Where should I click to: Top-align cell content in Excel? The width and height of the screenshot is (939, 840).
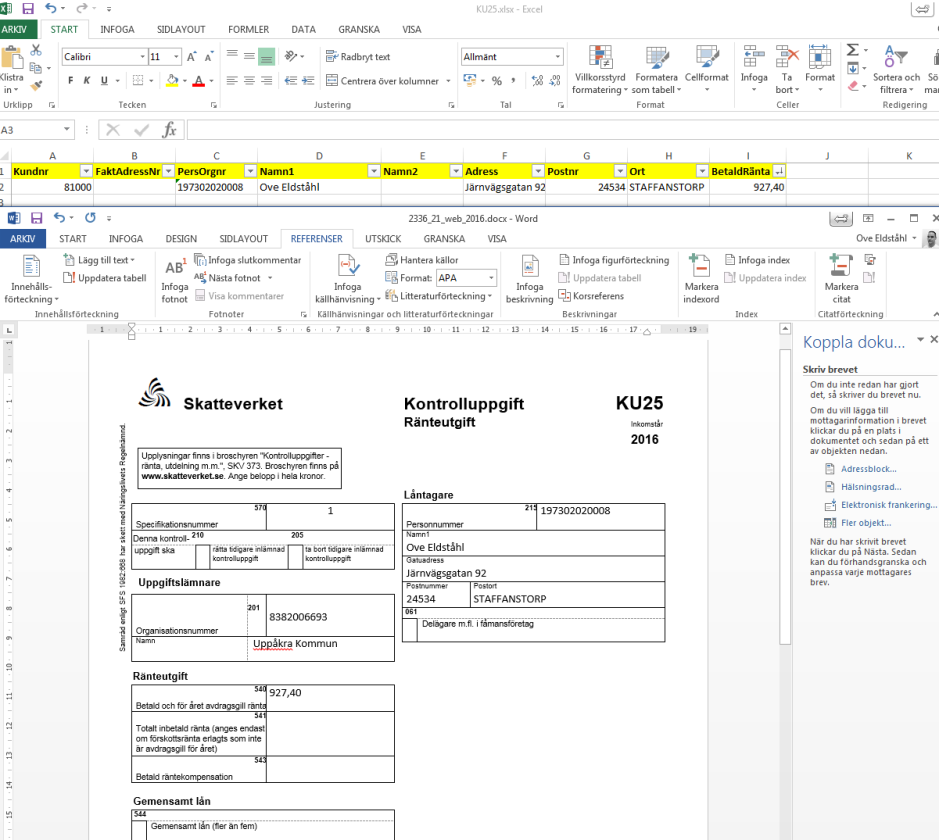click(x=232, y=56)
